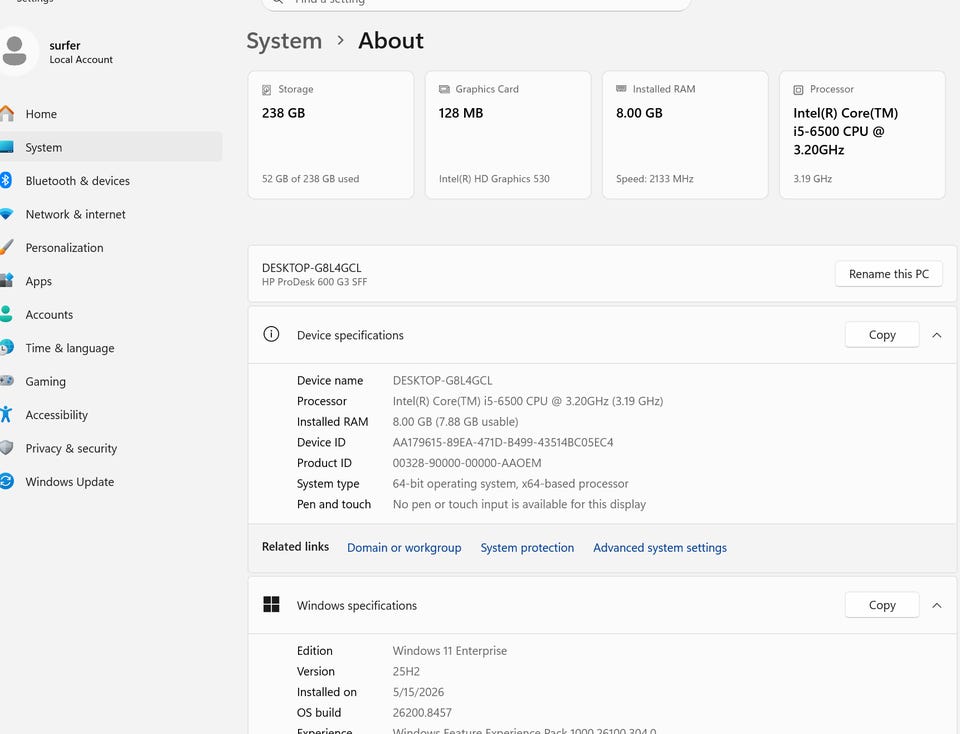Viewport: 960px width, 734px height.
Task: Click the Speed: 2133 MHz text
Action: point(654,179)
